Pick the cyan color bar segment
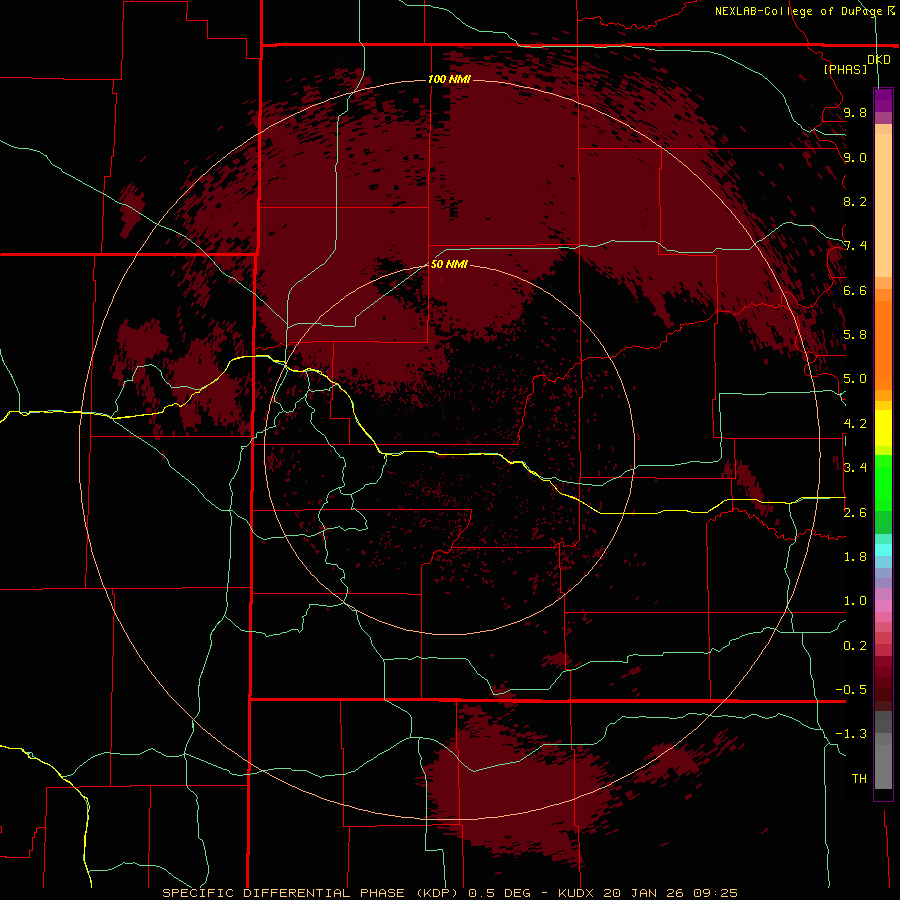 [x=883, y=550]
